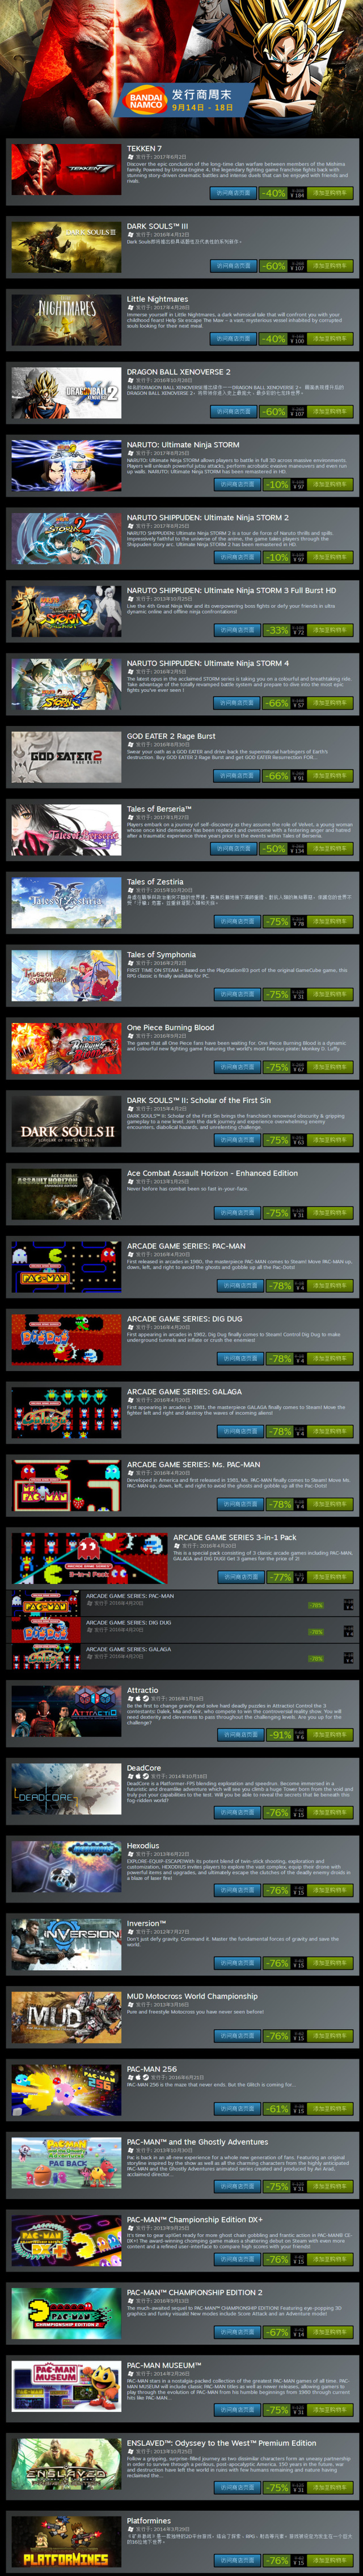Click the Bandai Namco logo in banner
Image resolution: width=363 pixels, height=2576 pixels.
pyautogui.click(x=146, y=100)
